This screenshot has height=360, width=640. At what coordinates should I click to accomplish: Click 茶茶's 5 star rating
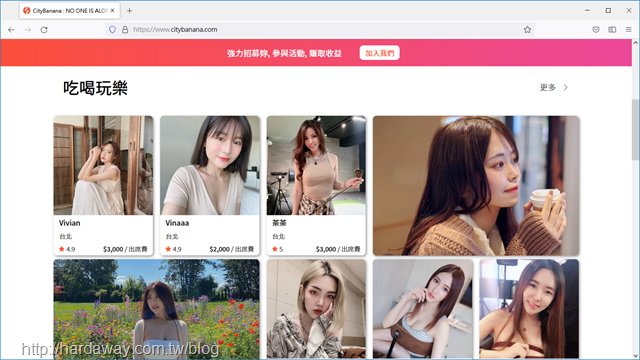(x=278, y=249)
